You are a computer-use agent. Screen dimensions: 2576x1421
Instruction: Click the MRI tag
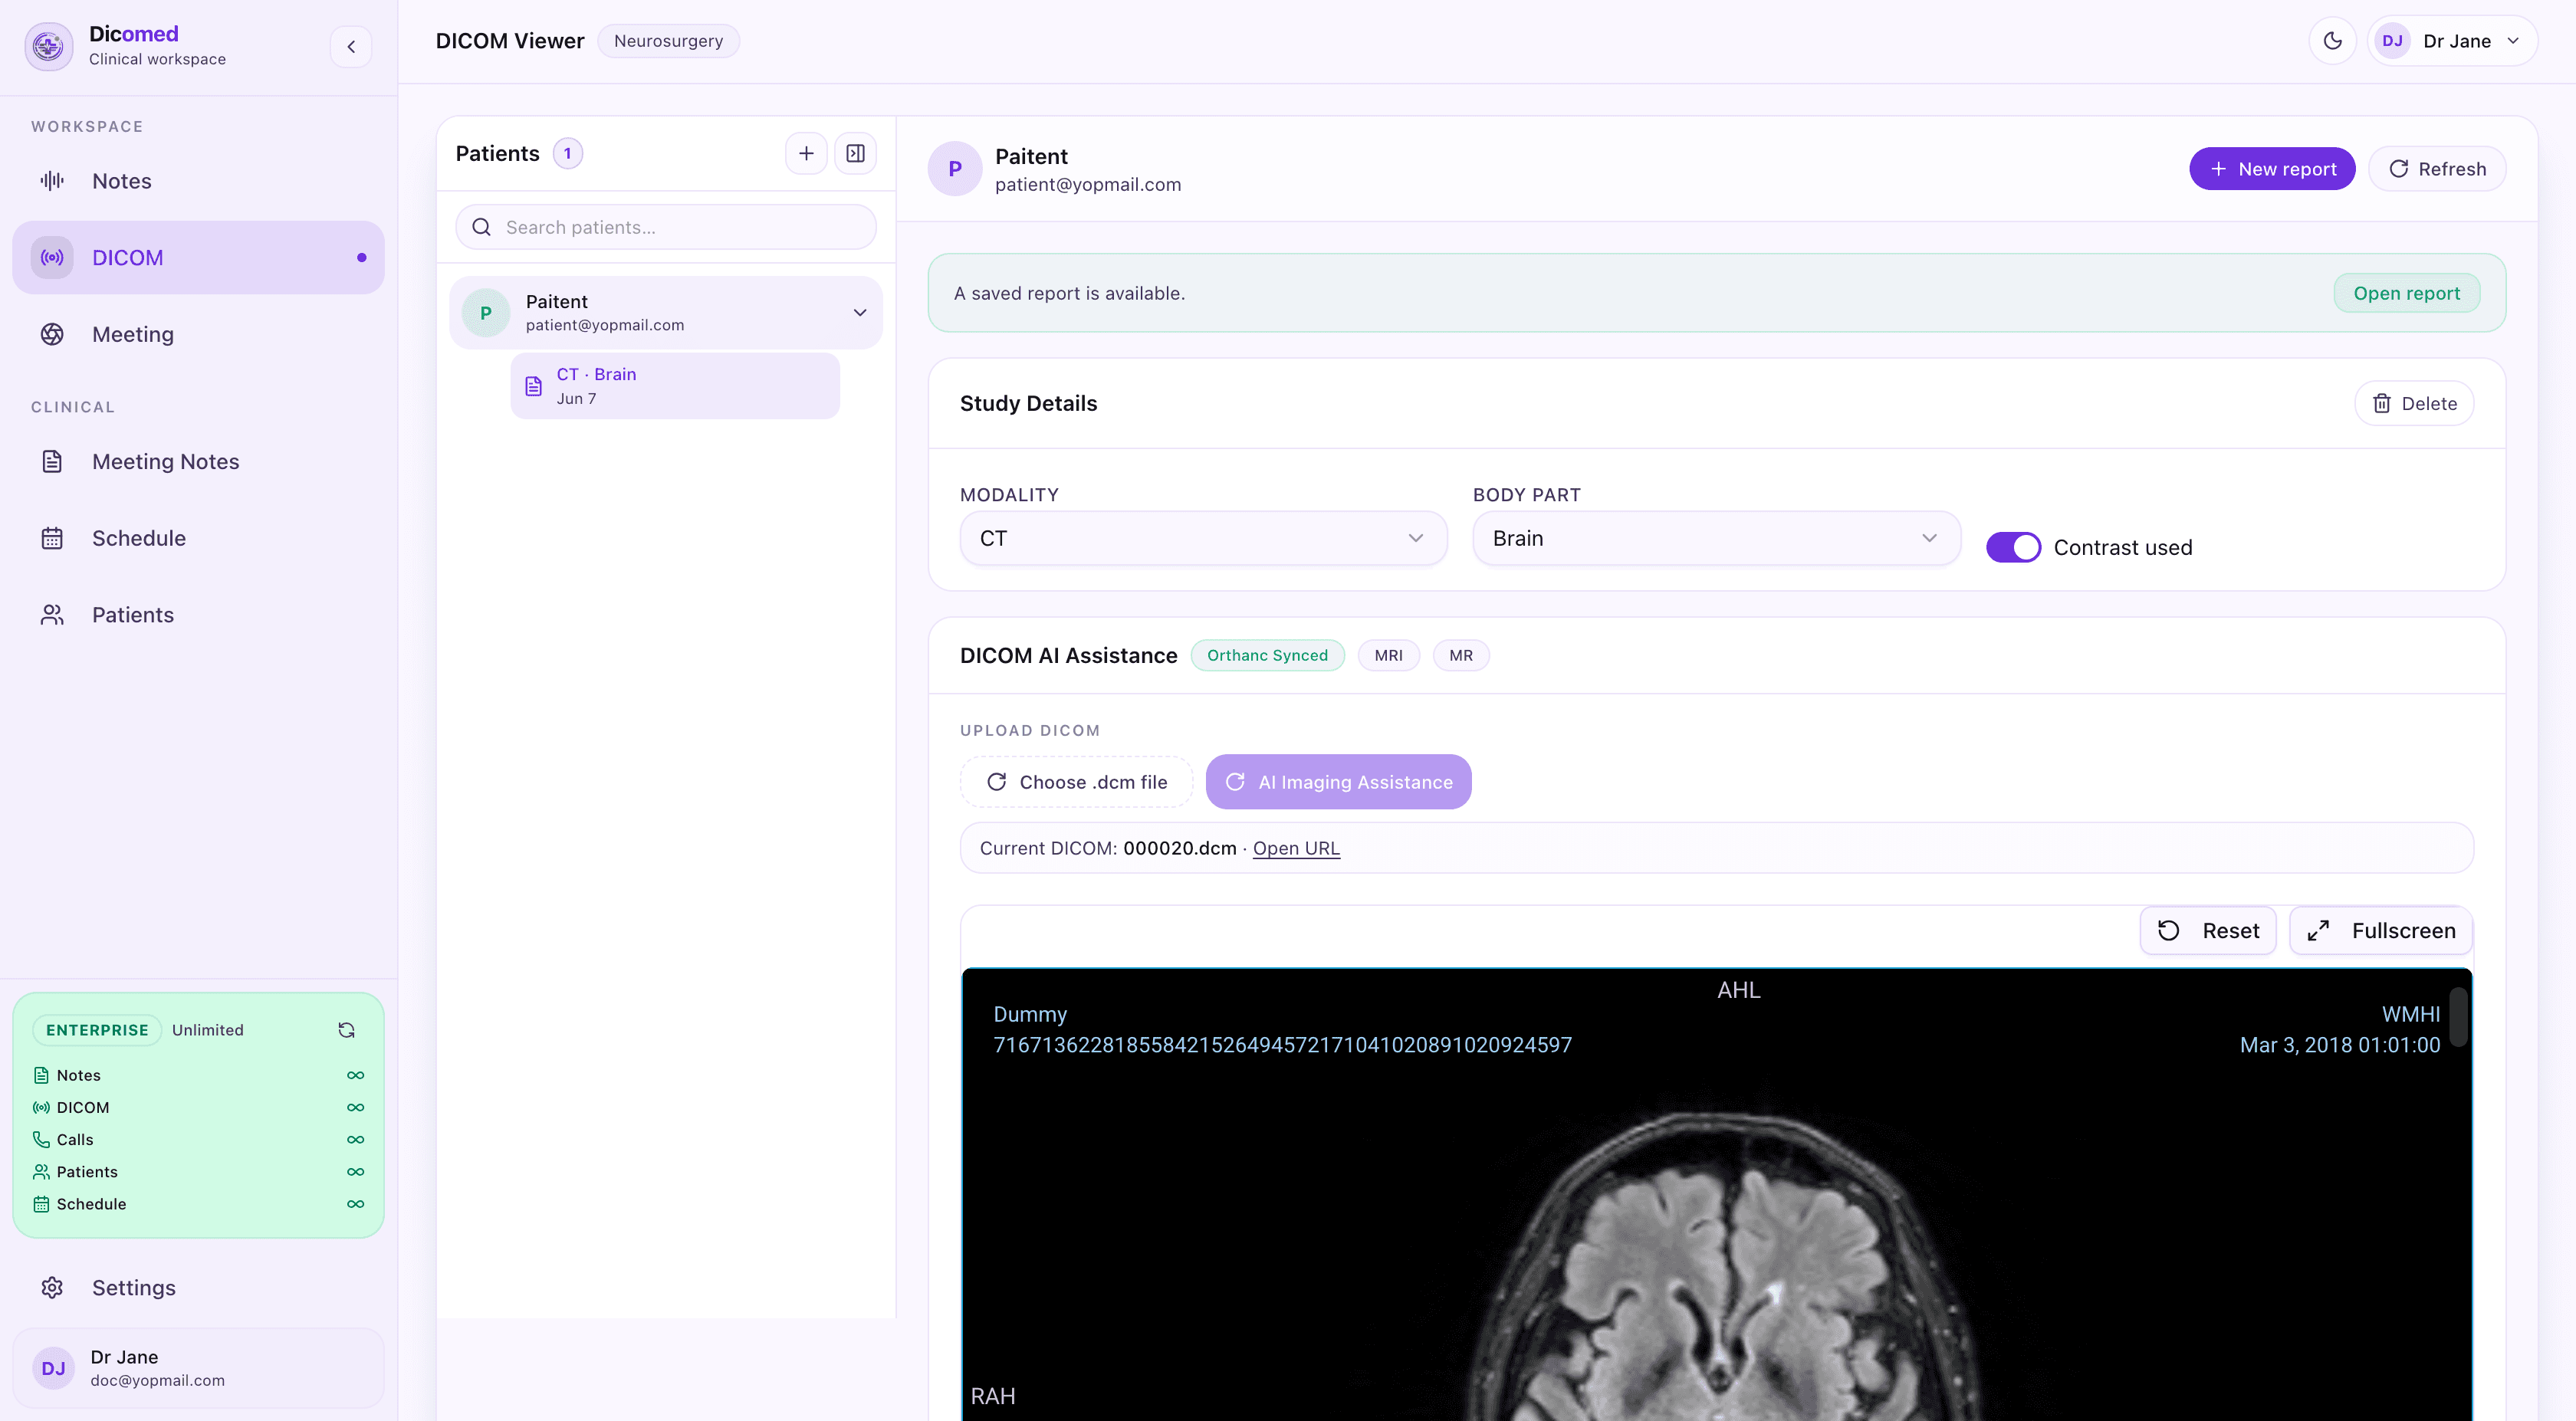click(x=1388, y=655)
